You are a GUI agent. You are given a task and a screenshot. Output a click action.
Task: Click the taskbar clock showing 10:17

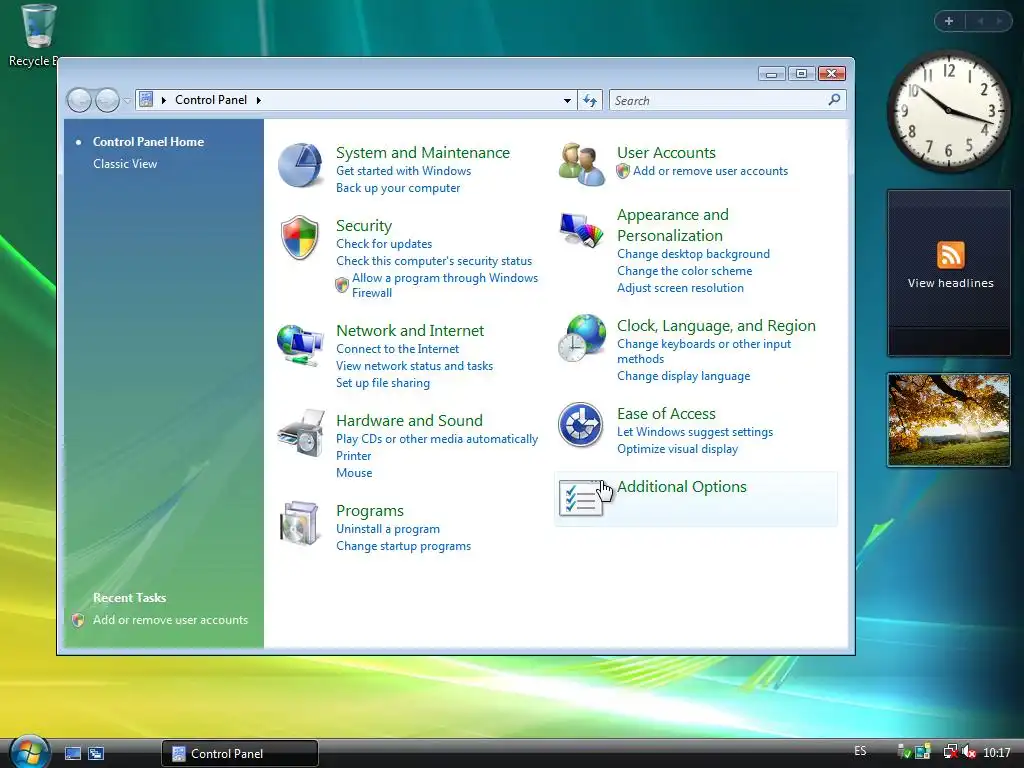997,753
